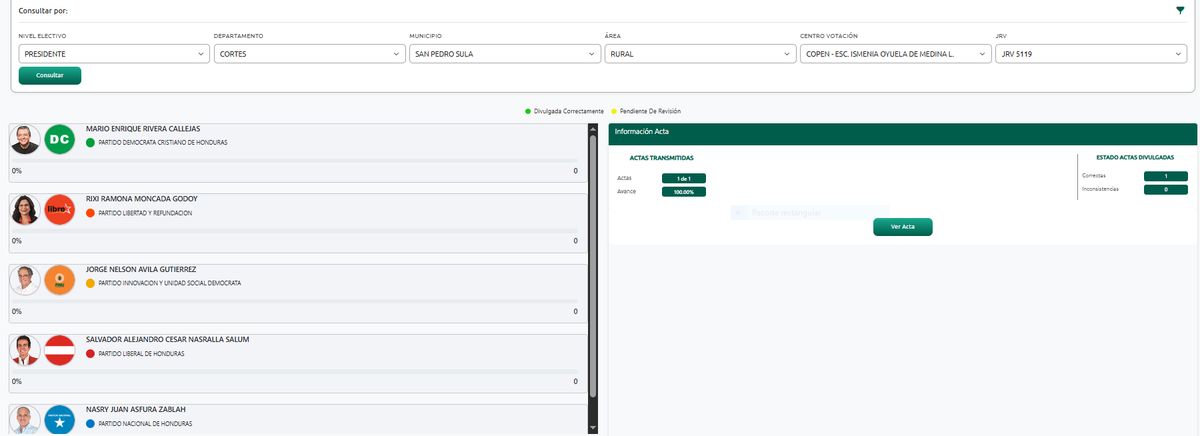Click orange-red dot beside Partido Libertad y Refundacion
The image size is (1200, 436).
click(90, 213)
